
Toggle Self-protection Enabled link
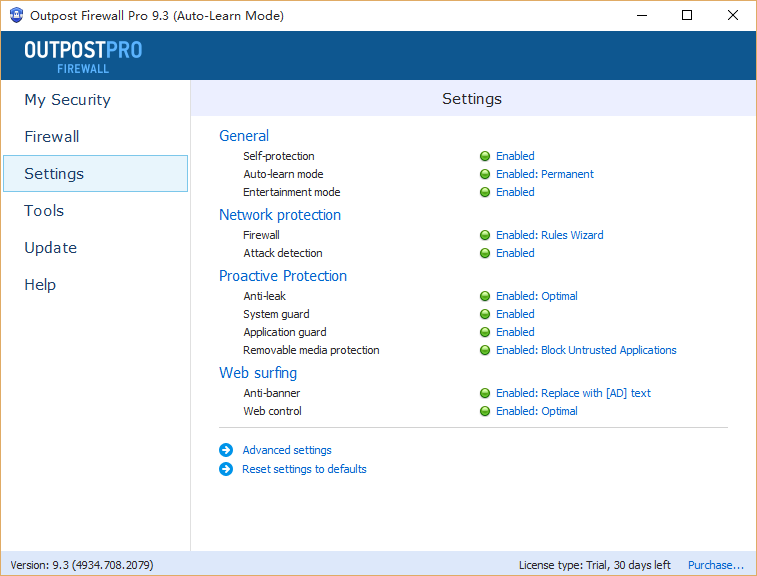click(x=515, y=156)
